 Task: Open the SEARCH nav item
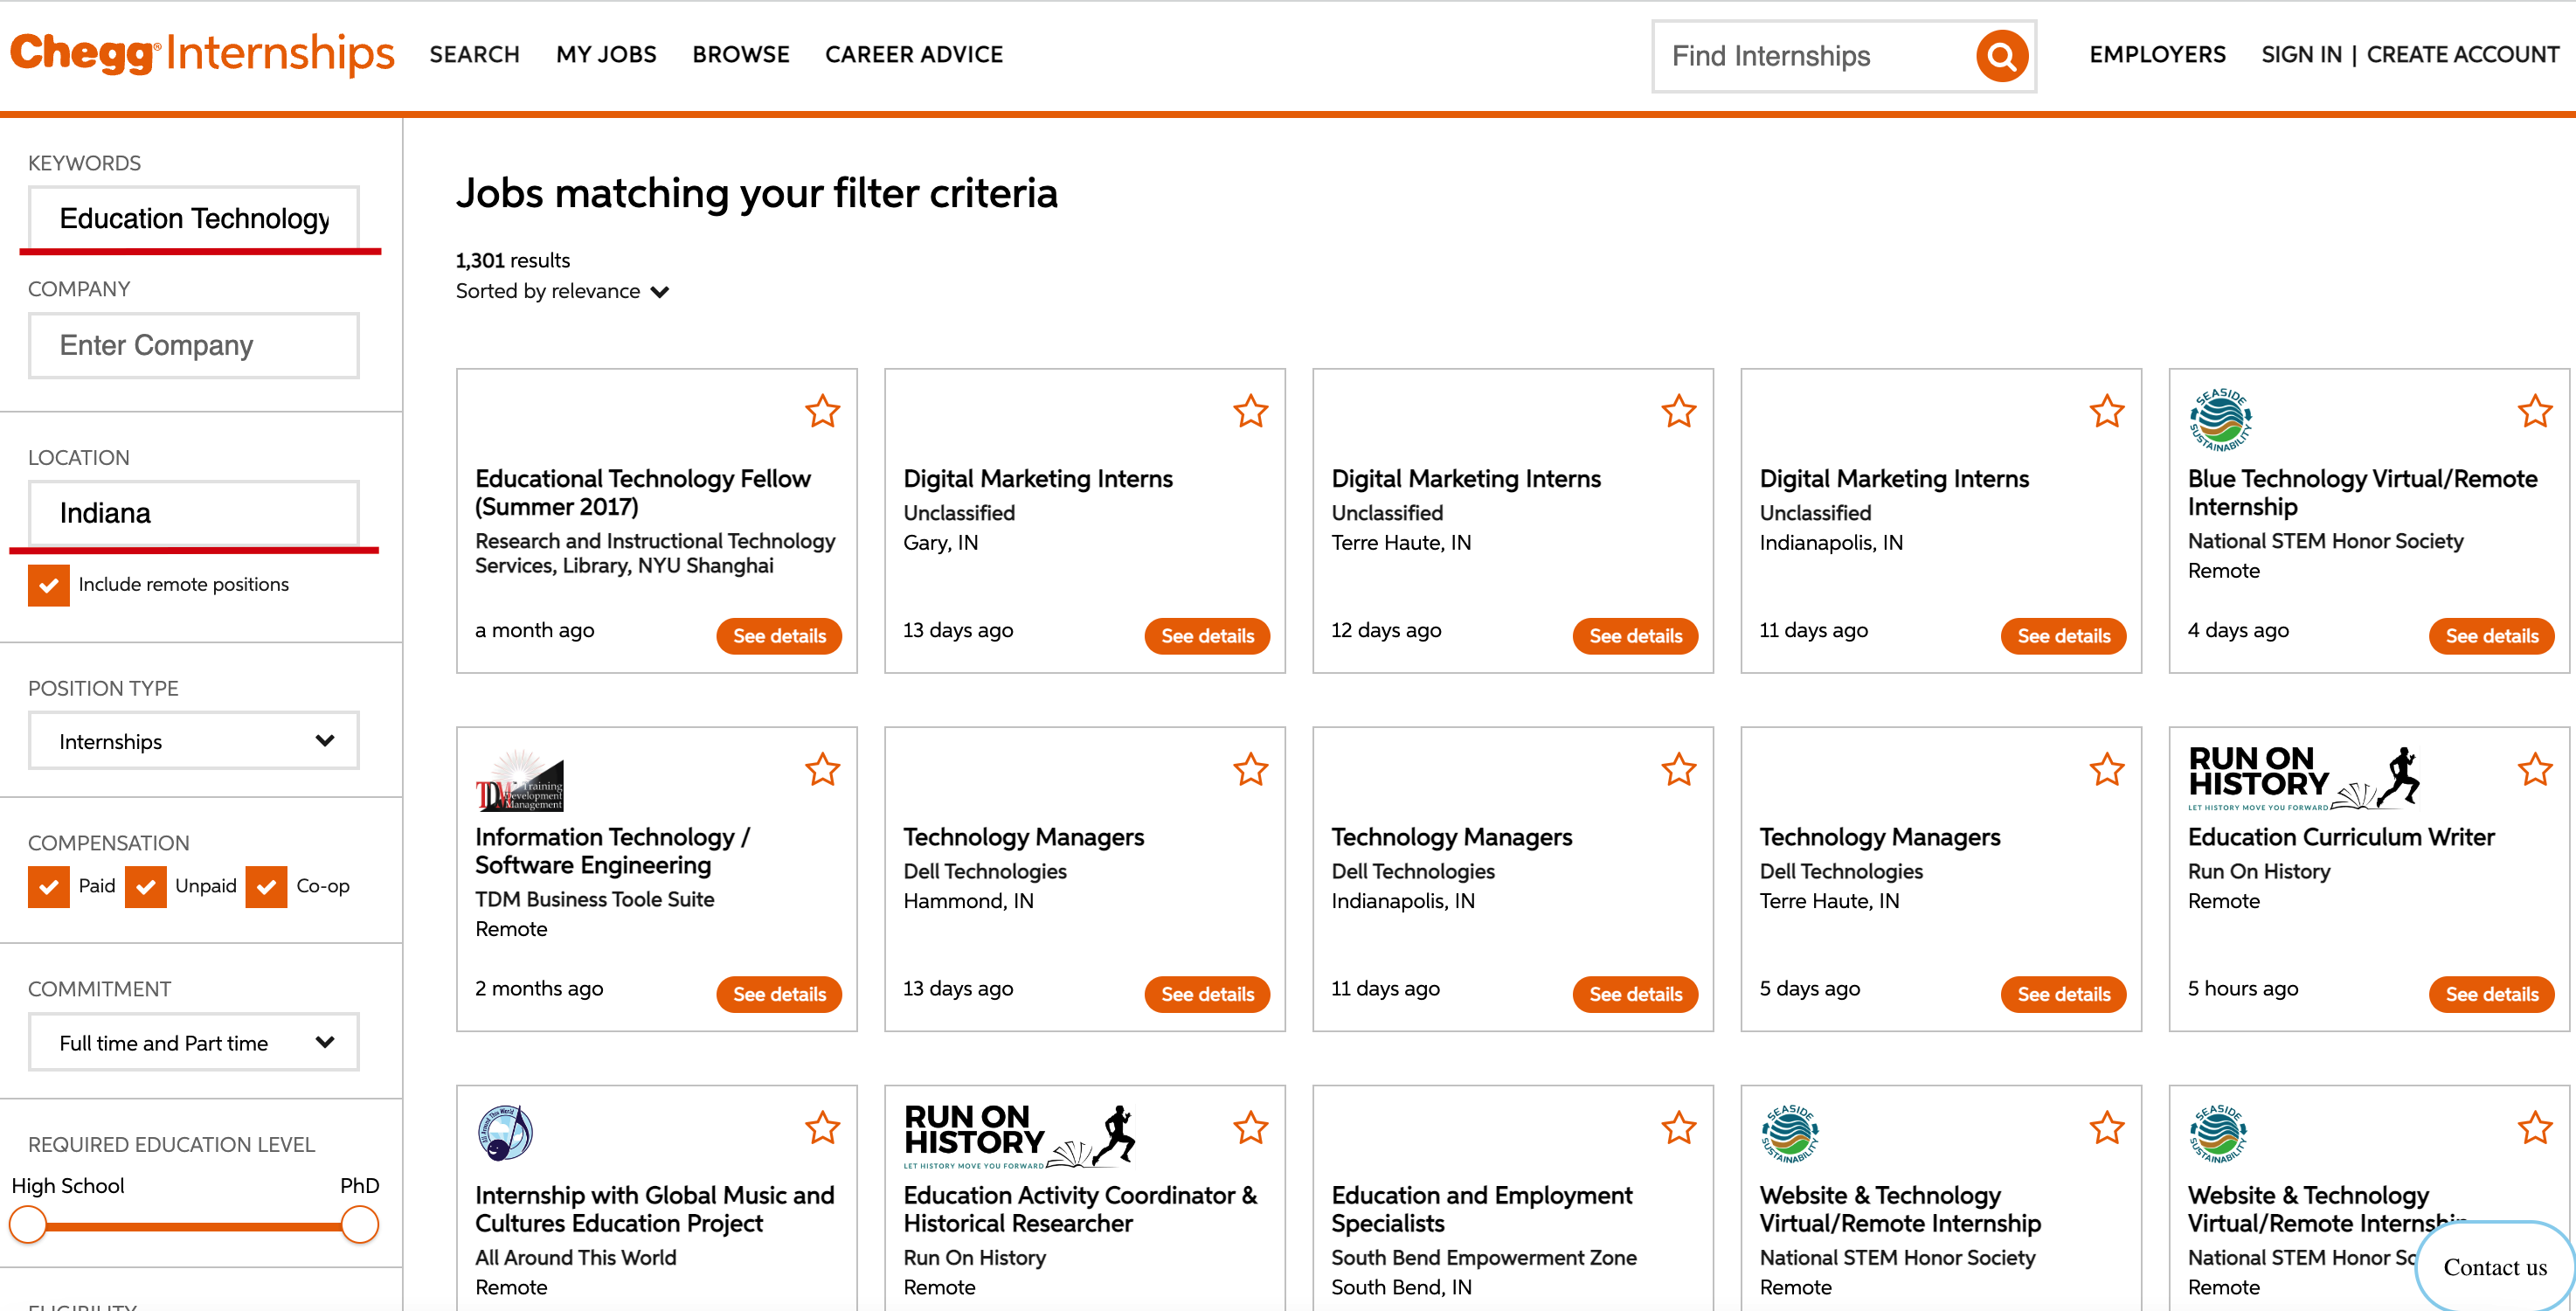(x=474, y=54)
